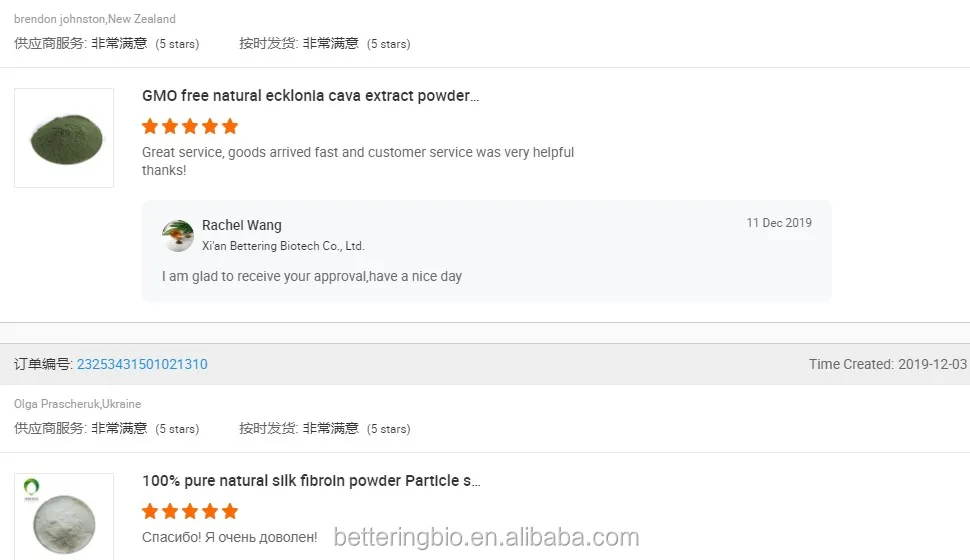The image size is (970, 560).
Task: Click the first star of the ecklonia review
Action: tap(150, 126)
